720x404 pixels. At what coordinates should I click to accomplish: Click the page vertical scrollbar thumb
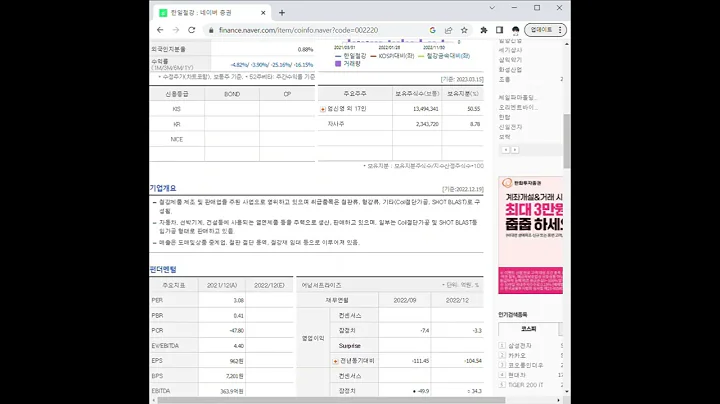coord(567,141)
